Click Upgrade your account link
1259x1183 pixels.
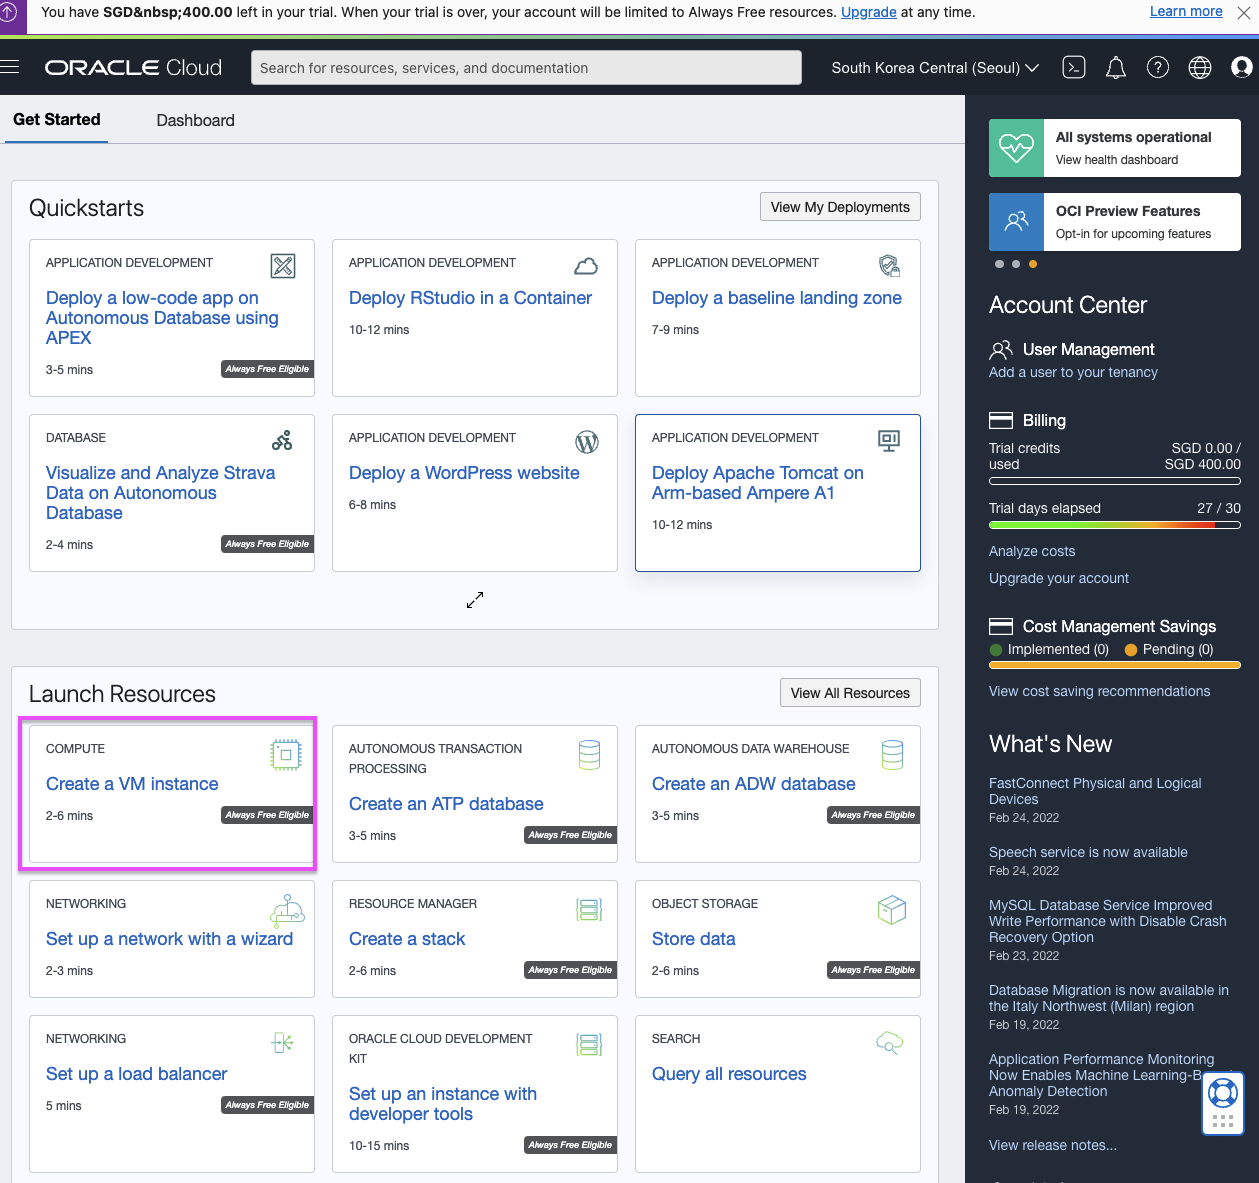(x=1059, y=578)
